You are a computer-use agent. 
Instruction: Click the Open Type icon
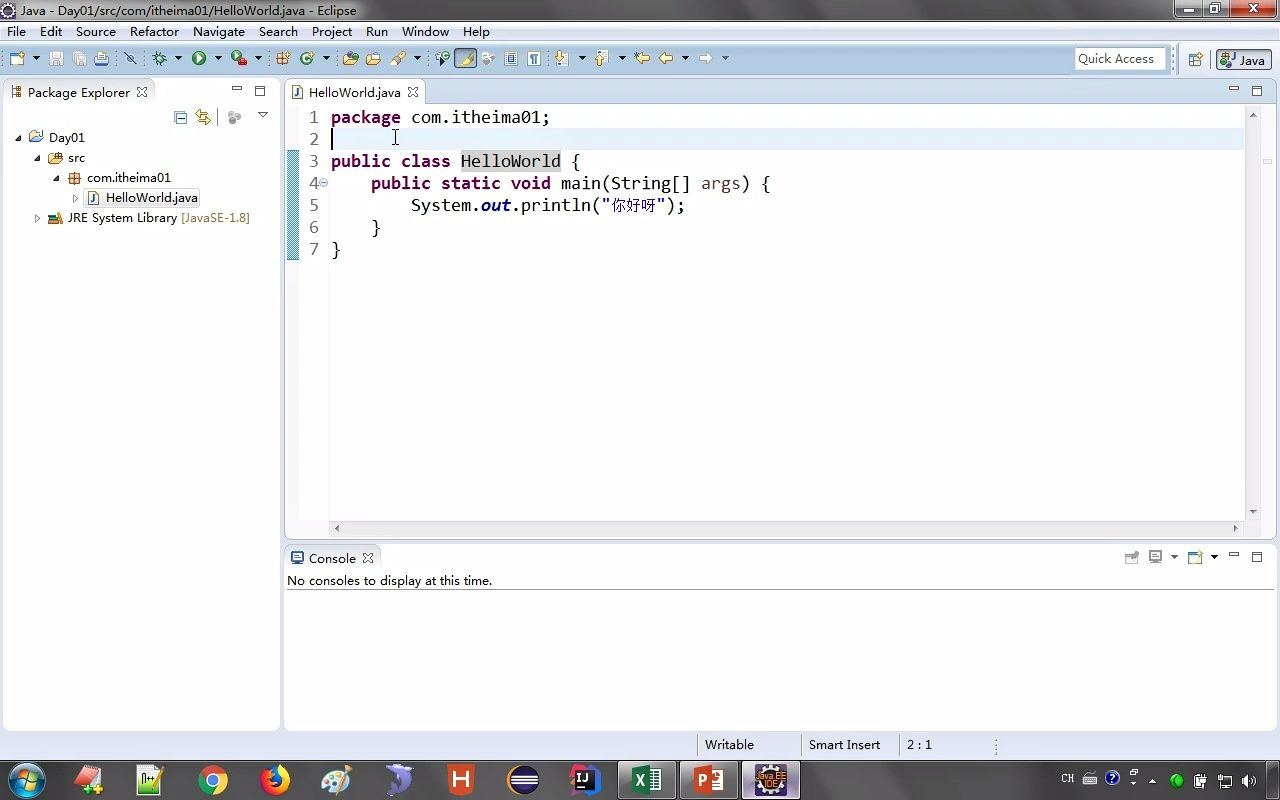pos(350,59)
